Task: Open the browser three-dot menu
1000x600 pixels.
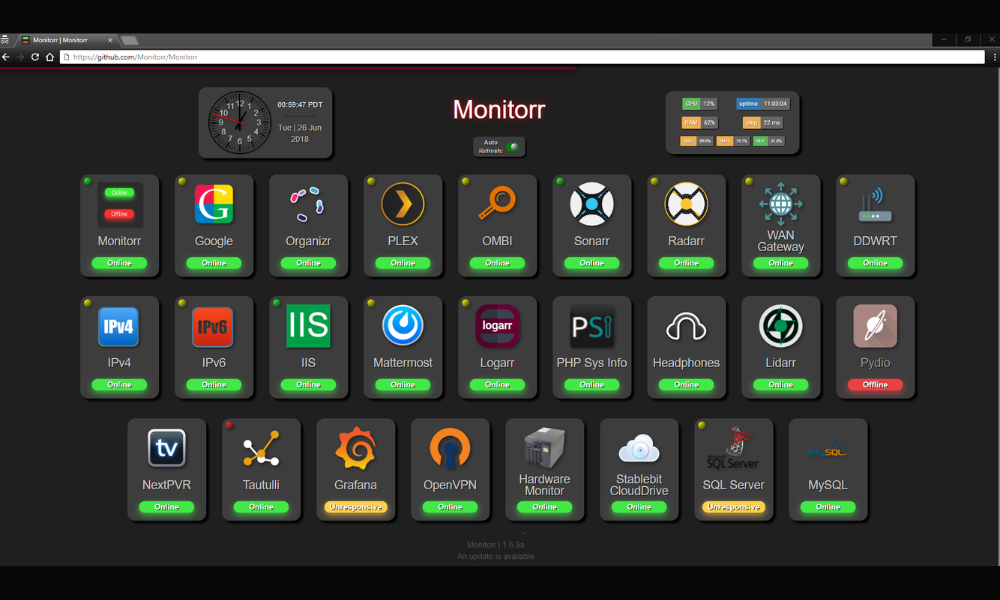Action: 994,57
